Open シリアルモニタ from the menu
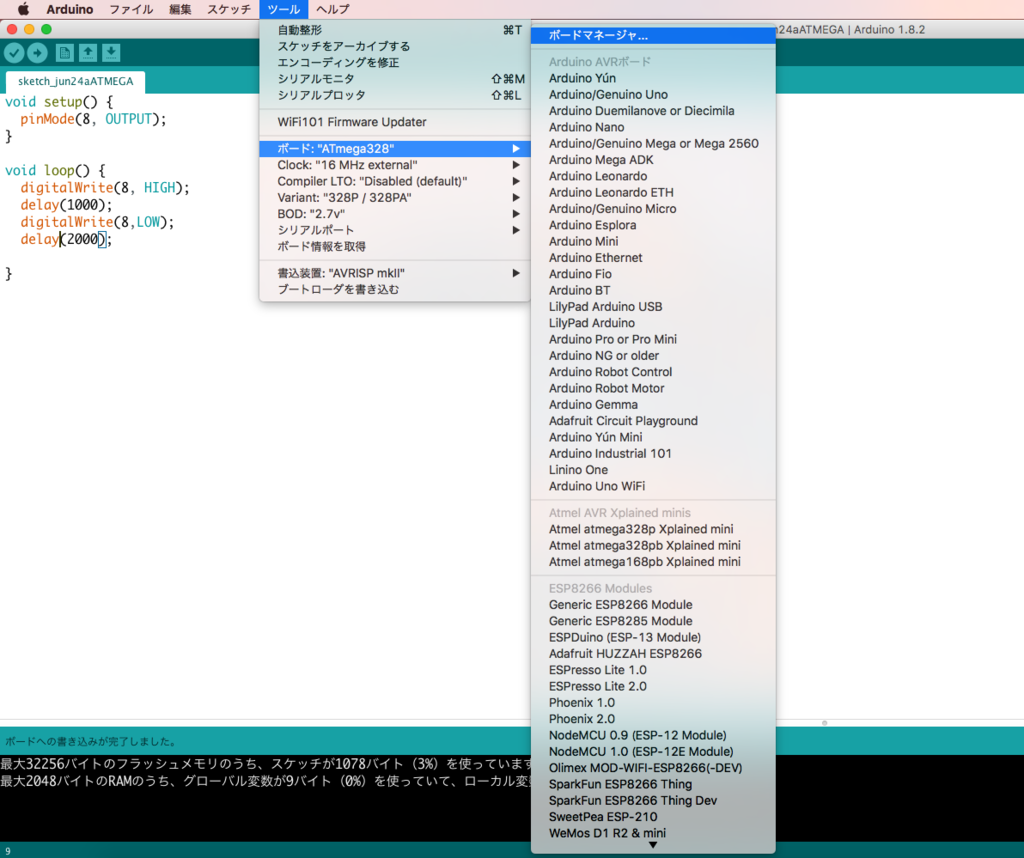This screenshot has height=858, width=1024. 394,79
